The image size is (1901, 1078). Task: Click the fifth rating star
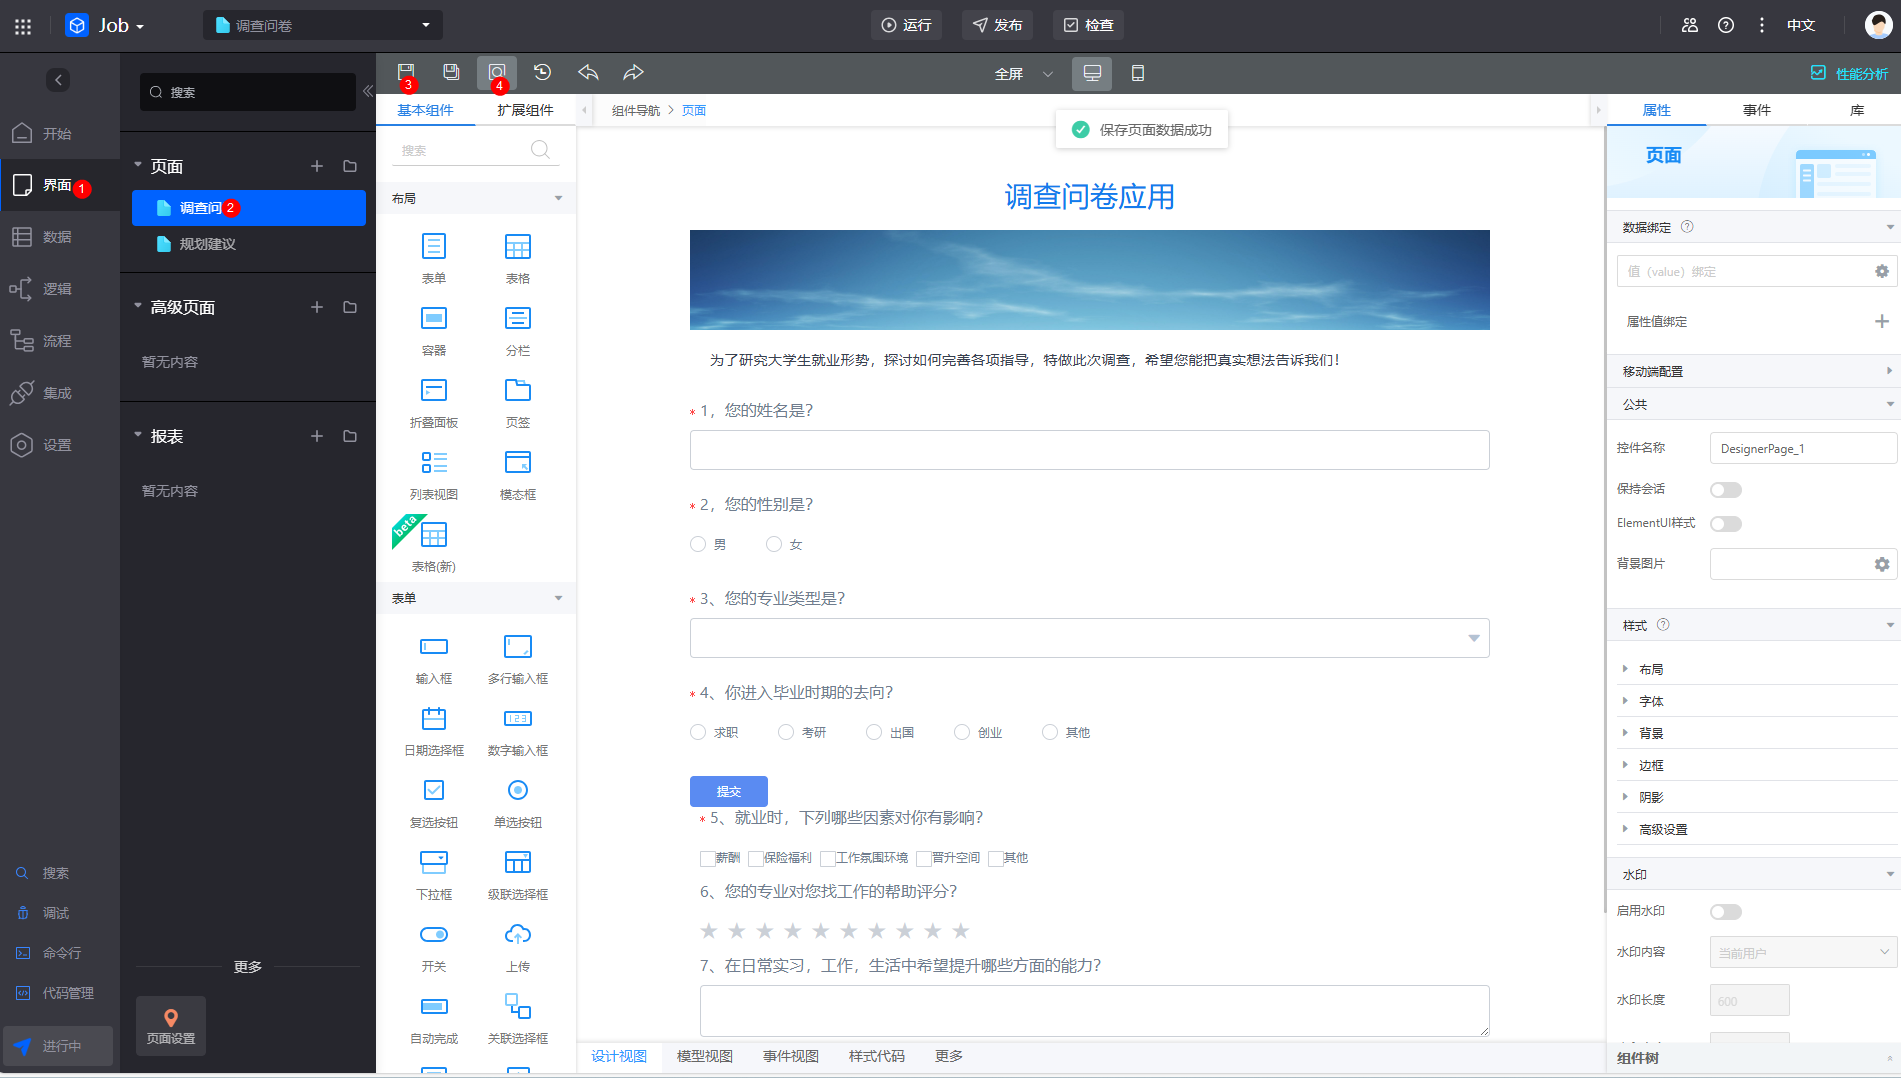click(821, 931)
